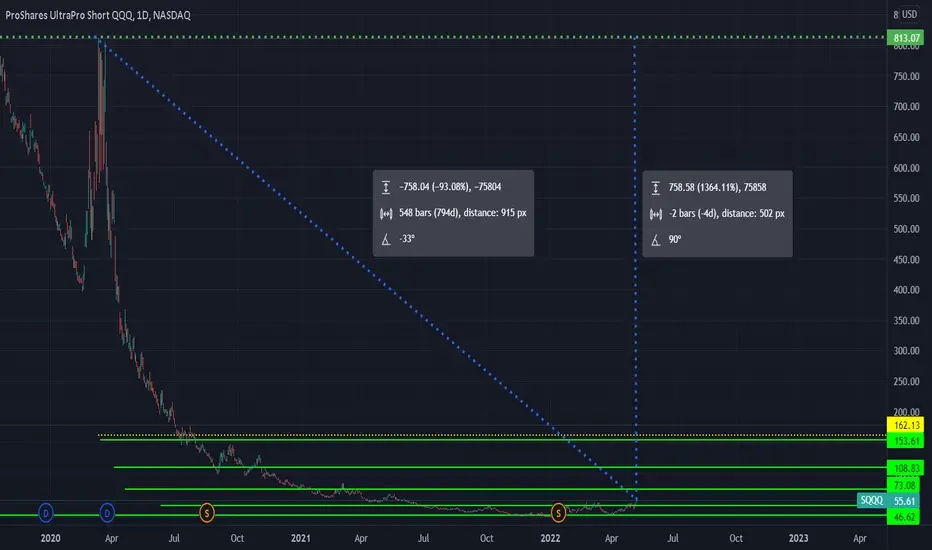Click the 250.00 price scale value

[906, 382]
